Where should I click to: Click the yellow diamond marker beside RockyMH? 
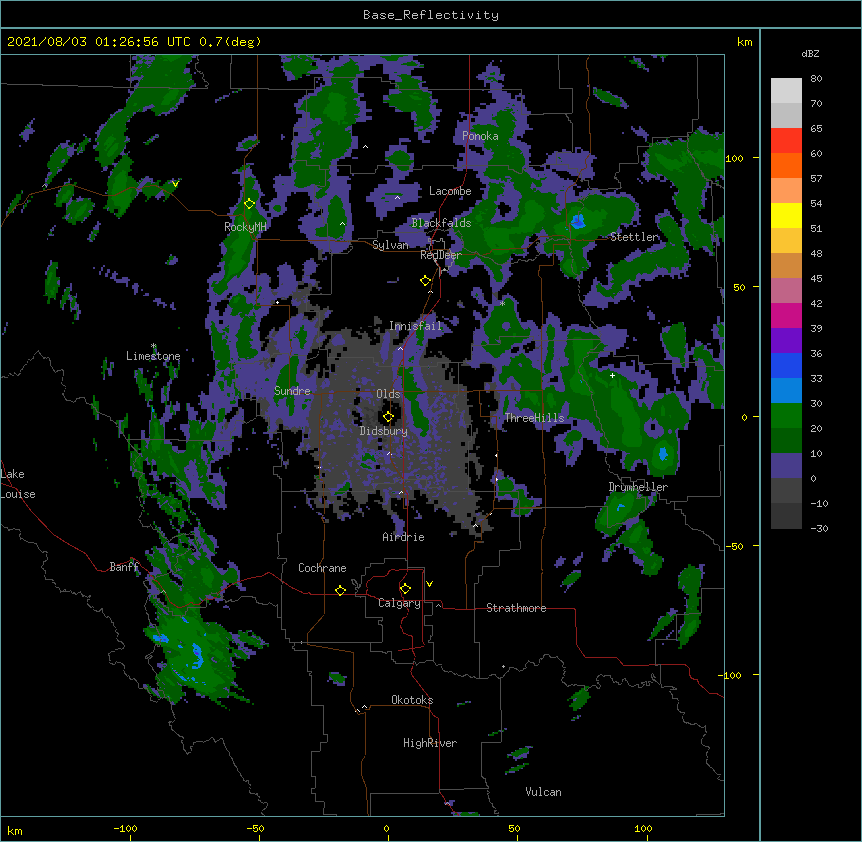click(250, 204)
